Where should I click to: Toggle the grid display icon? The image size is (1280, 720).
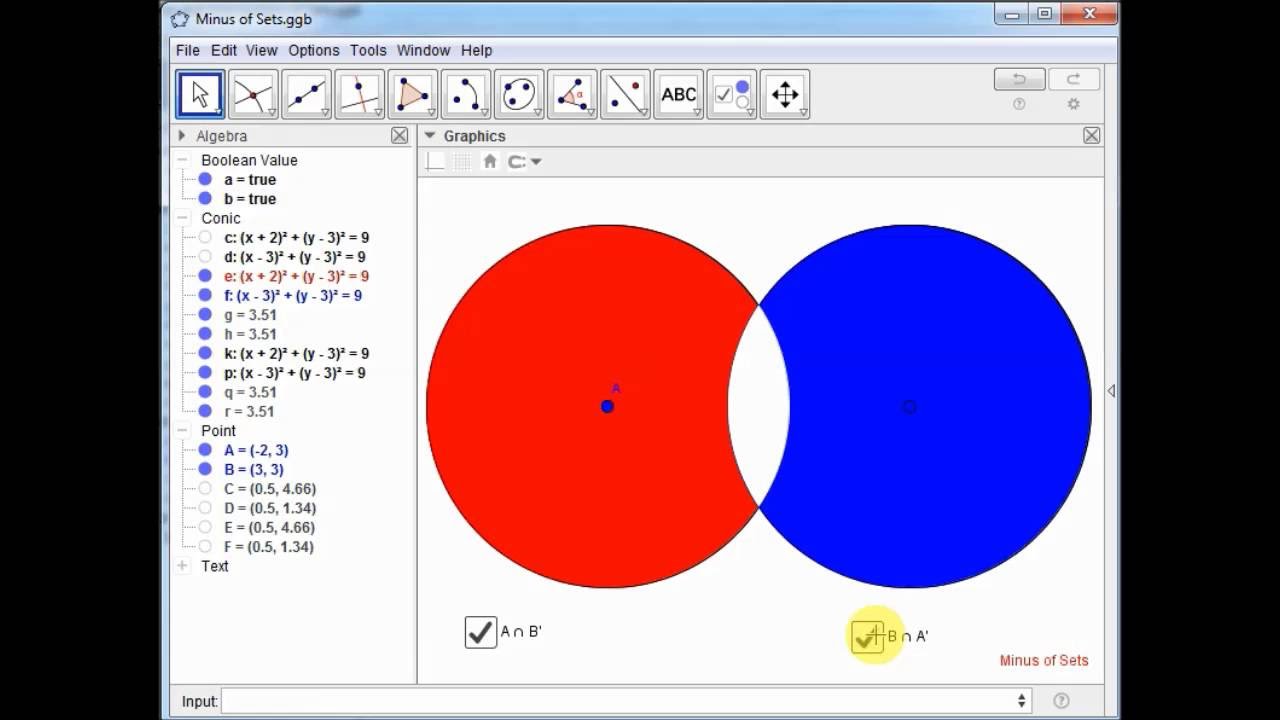tap(462, 161)
